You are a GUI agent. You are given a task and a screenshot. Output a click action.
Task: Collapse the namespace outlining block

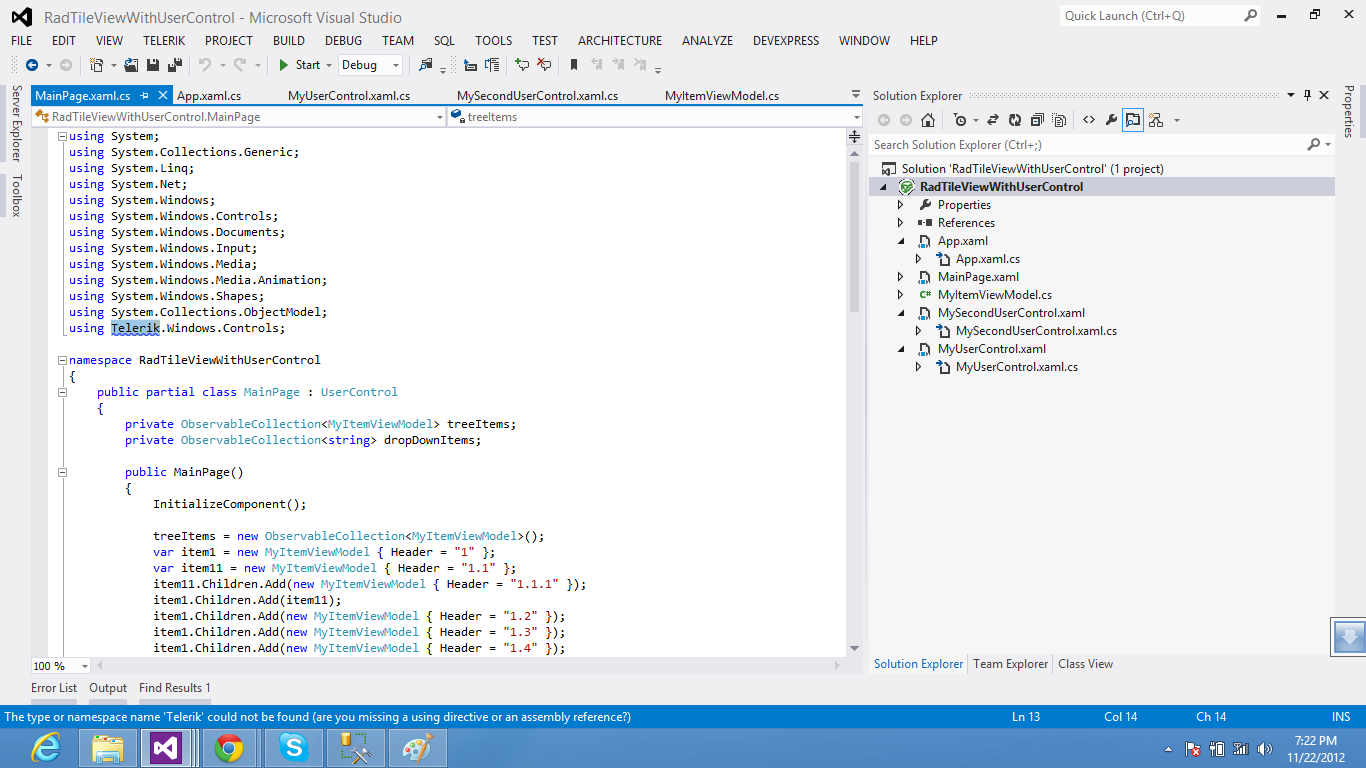point(62,360)
